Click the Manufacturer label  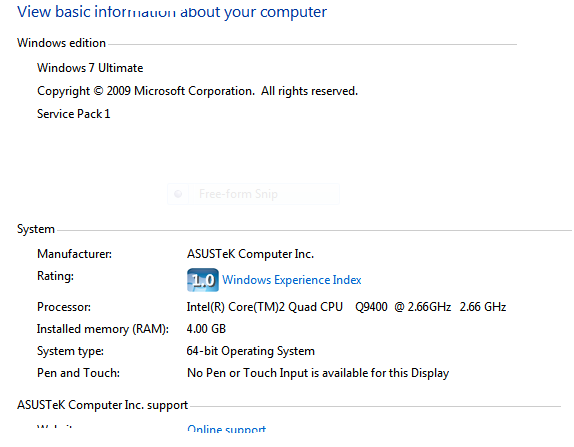(x=74, y=254)
